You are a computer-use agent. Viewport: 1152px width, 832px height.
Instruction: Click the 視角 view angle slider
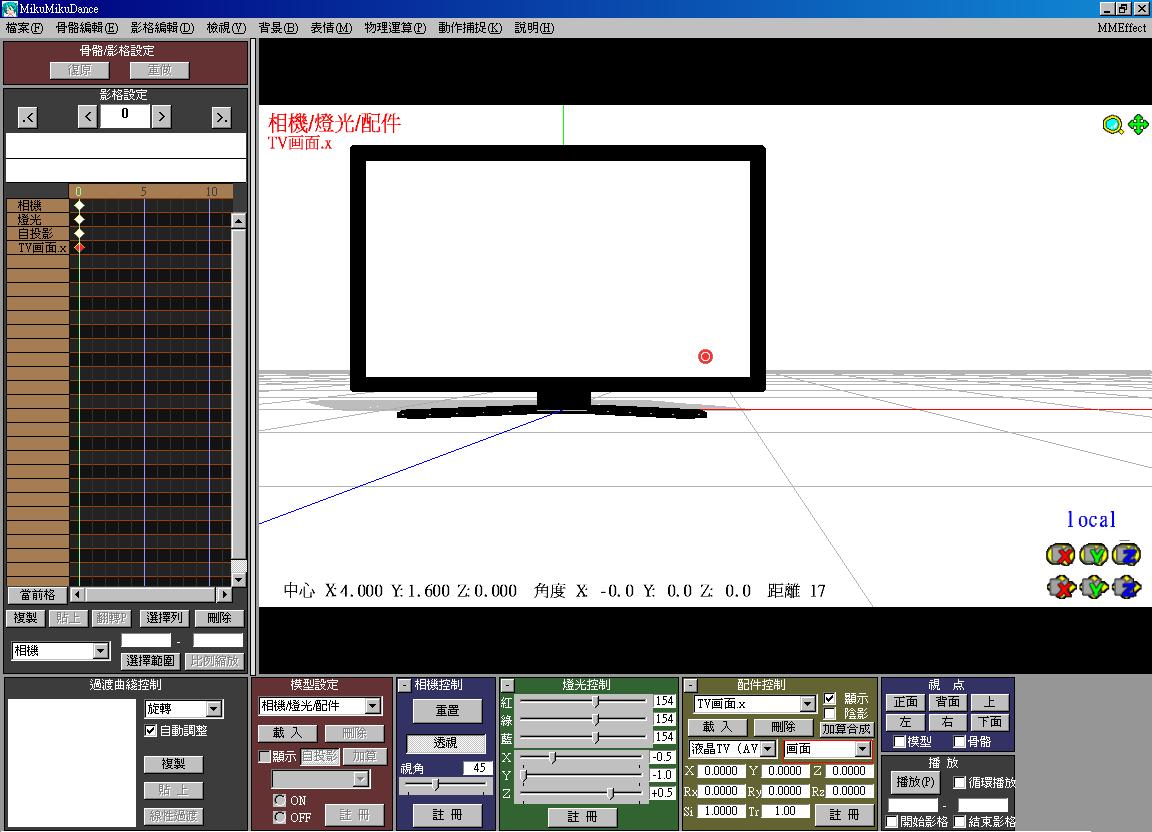(444, 785)
